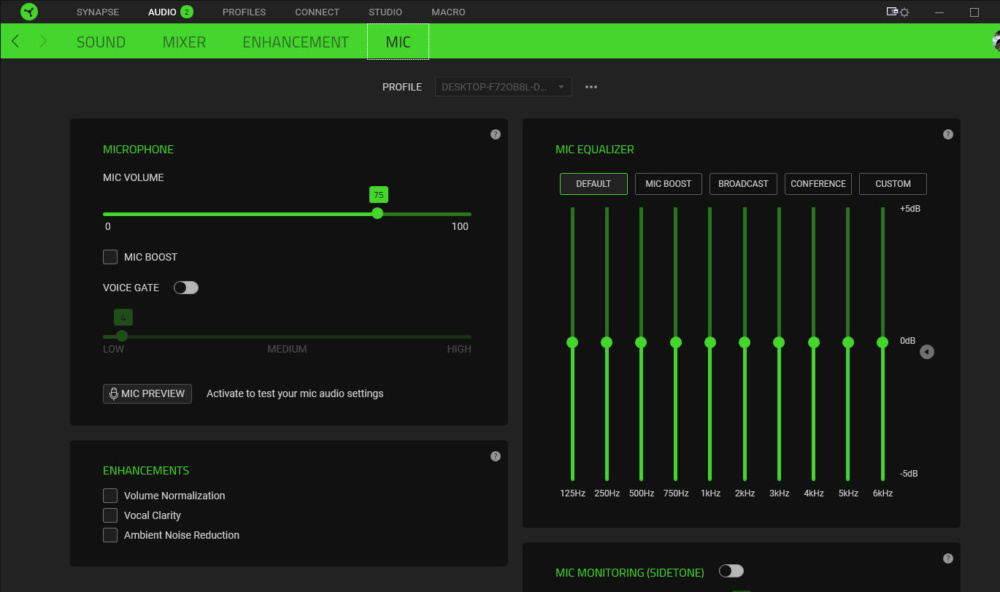This screenshot has width=1000, height=592.
Task: Select the Conference equalizer preset
Action: coord(818,184)
